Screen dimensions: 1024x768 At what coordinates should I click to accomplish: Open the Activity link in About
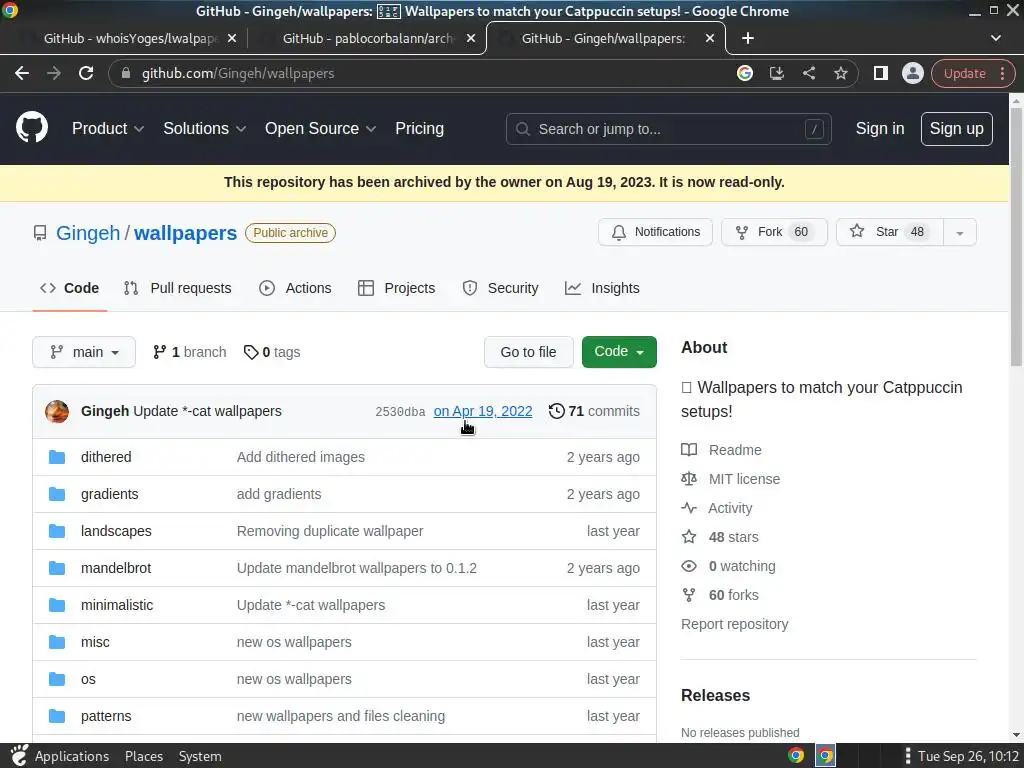tap(717, 508)
